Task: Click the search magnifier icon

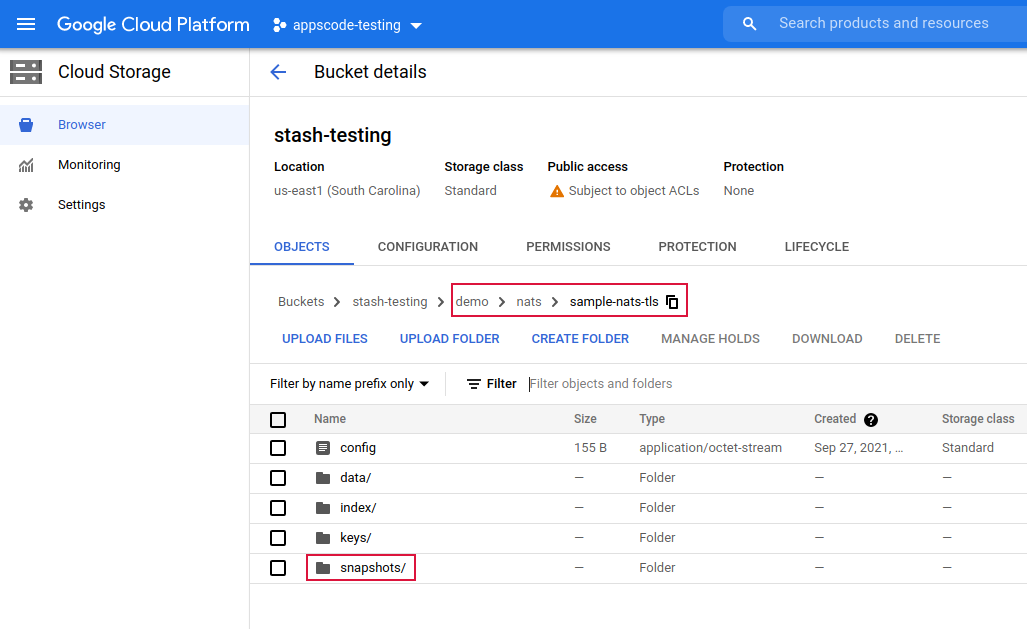Action: [x=749, y=24]
